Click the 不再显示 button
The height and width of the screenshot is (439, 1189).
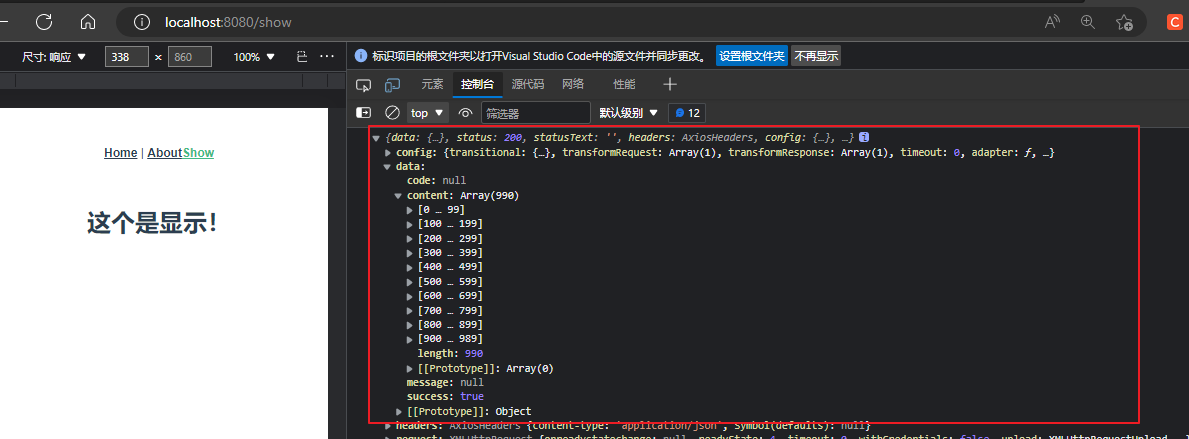815,56
